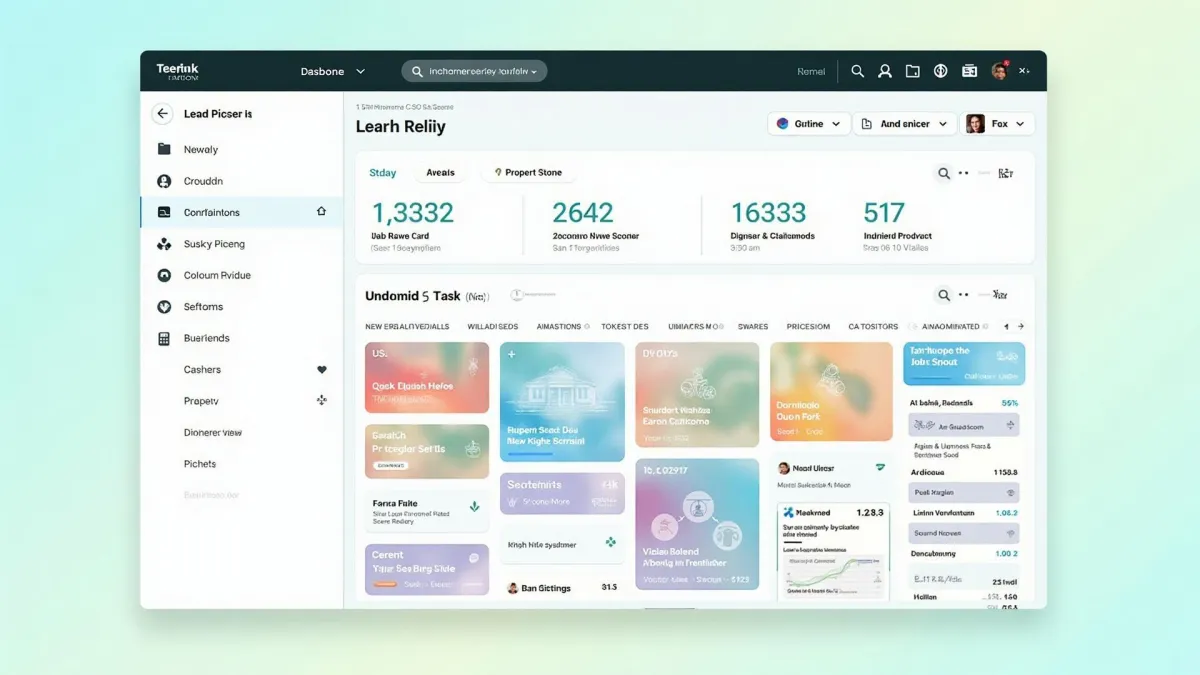The height and width of the screenshot is (675, 1200).
Task: Click the globe icon in the top bar
Action: pyautogui.click(x=941, y=71)
